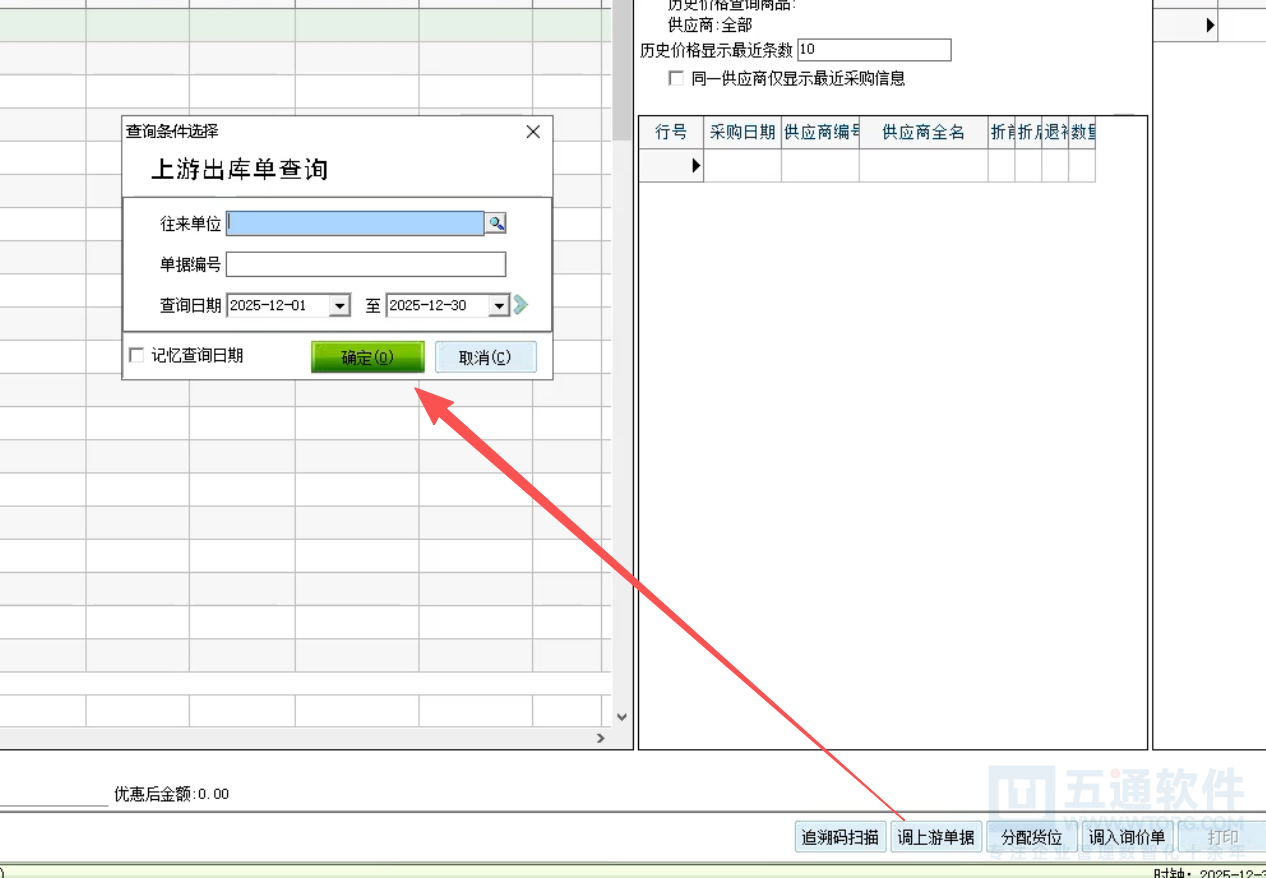1266x878 pixels.
Task: Click the 调上游单据 button
Action: pyautogui.click(x=936, y=838)
